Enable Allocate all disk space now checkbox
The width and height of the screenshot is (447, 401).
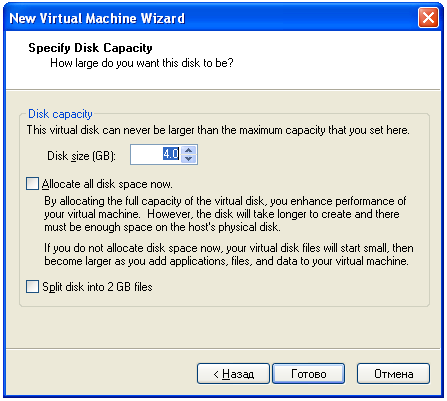[x=32, y=184]
